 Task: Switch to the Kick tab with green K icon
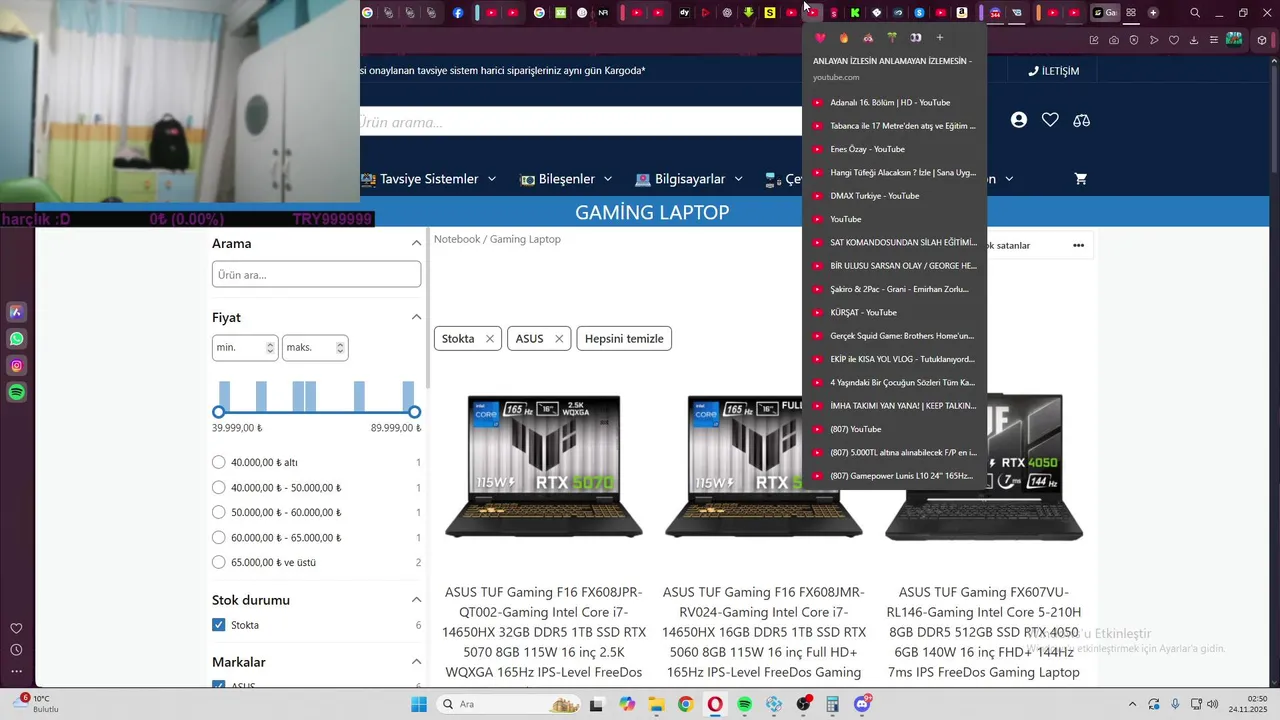855,13
